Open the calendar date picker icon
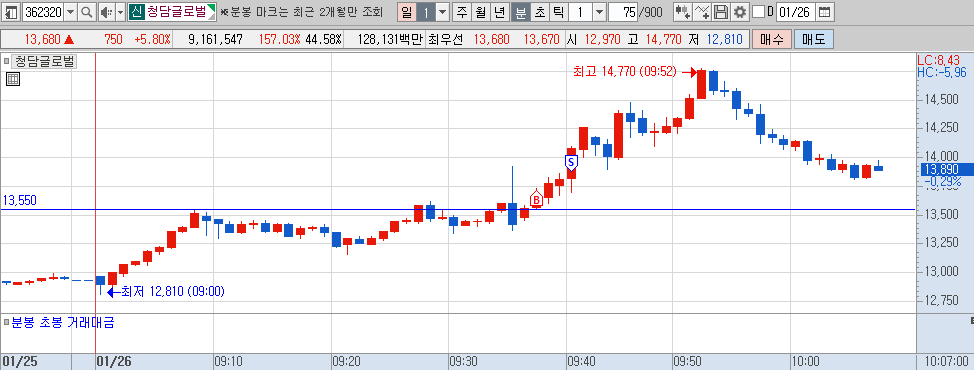 824,12
